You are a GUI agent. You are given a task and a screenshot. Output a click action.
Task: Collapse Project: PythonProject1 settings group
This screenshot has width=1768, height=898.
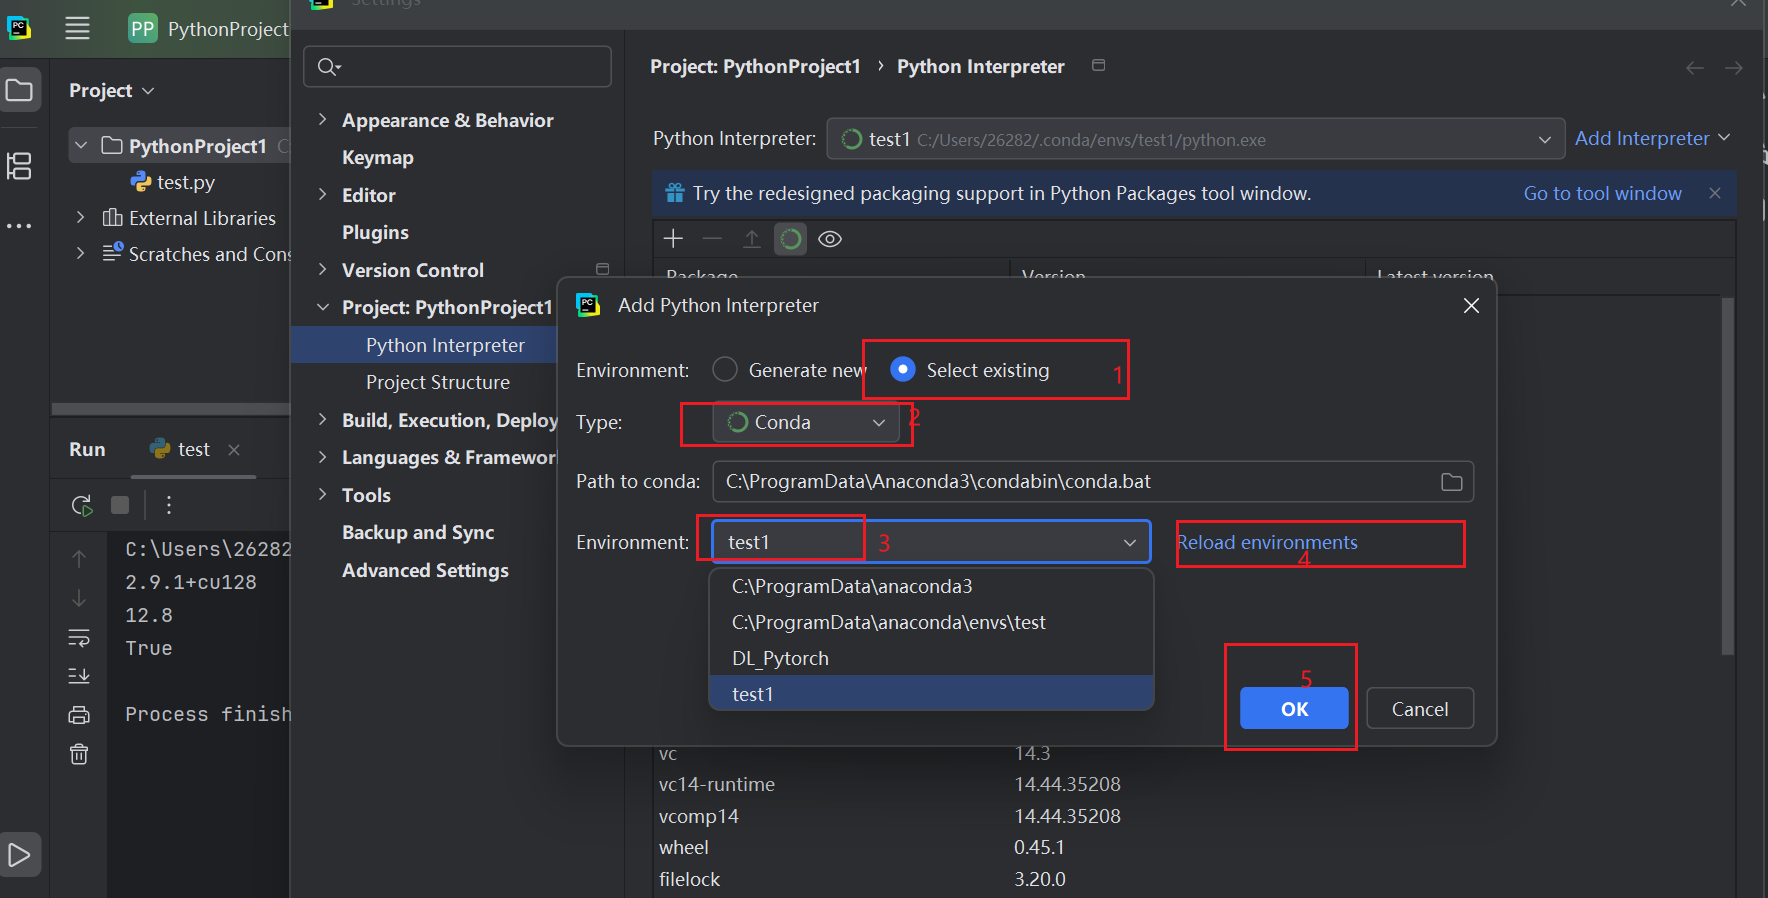(322, 307)
